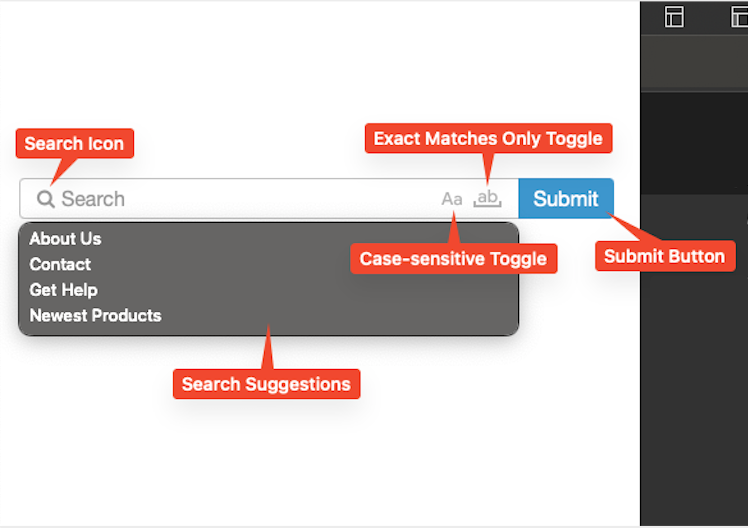This screenshot has width=748, height=528.
Task: Toggle the ab exact matches option
Action: click(487, 198)
